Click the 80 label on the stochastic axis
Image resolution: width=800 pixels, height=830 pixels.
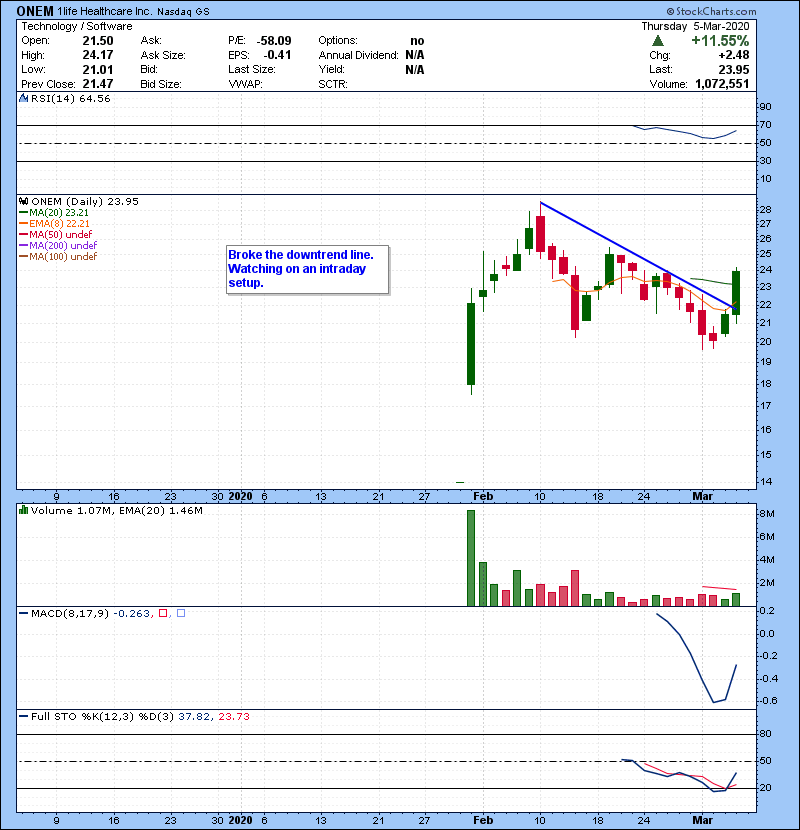[766, 734]
